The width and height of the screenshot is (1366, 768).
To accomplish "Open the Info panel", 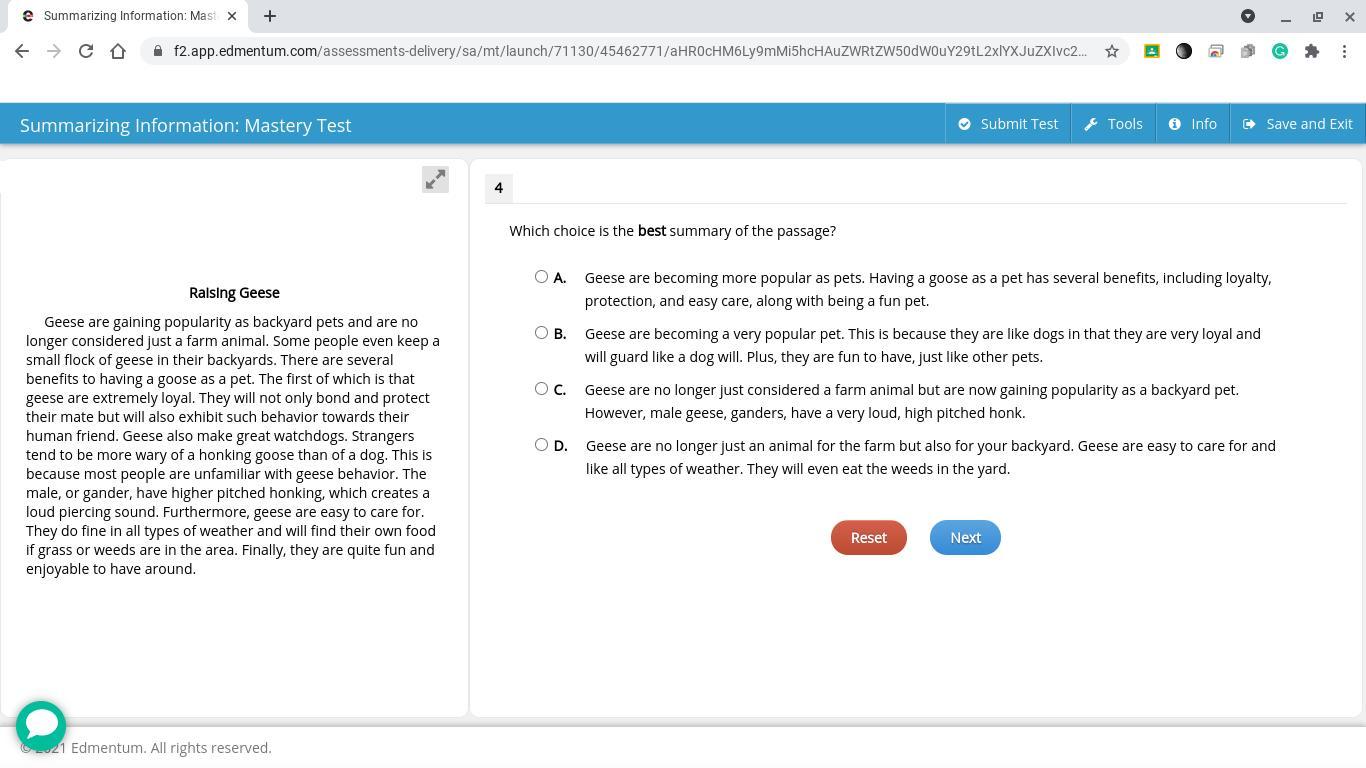I will 1193,124.
